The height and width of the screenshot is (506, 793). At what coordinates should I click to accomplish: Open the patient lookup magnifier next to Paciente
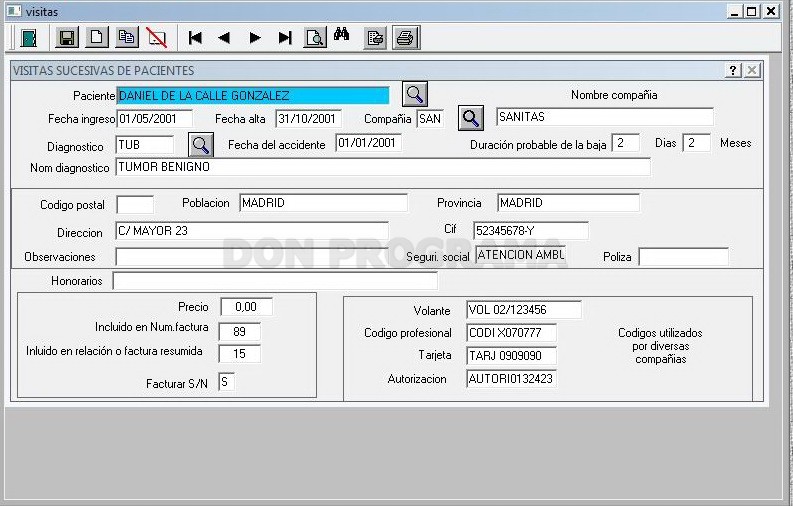click(x=415, y=94)
